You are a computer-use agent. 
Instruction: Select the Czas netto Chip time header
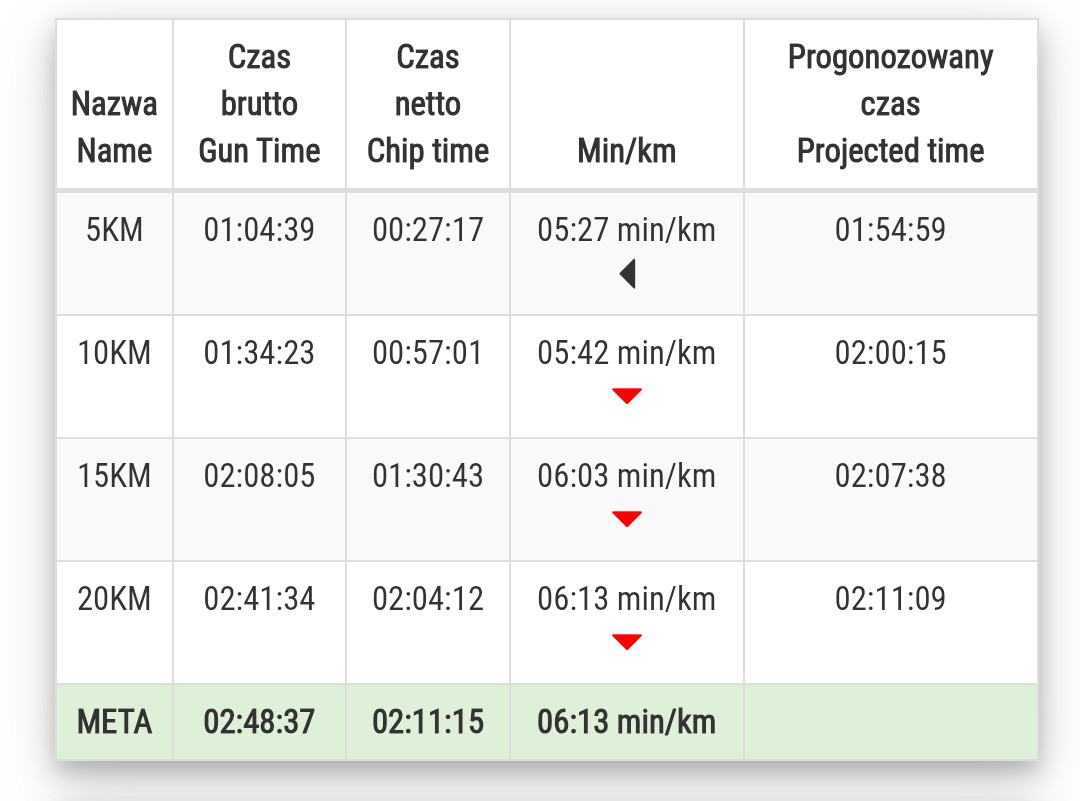[428, 104]
